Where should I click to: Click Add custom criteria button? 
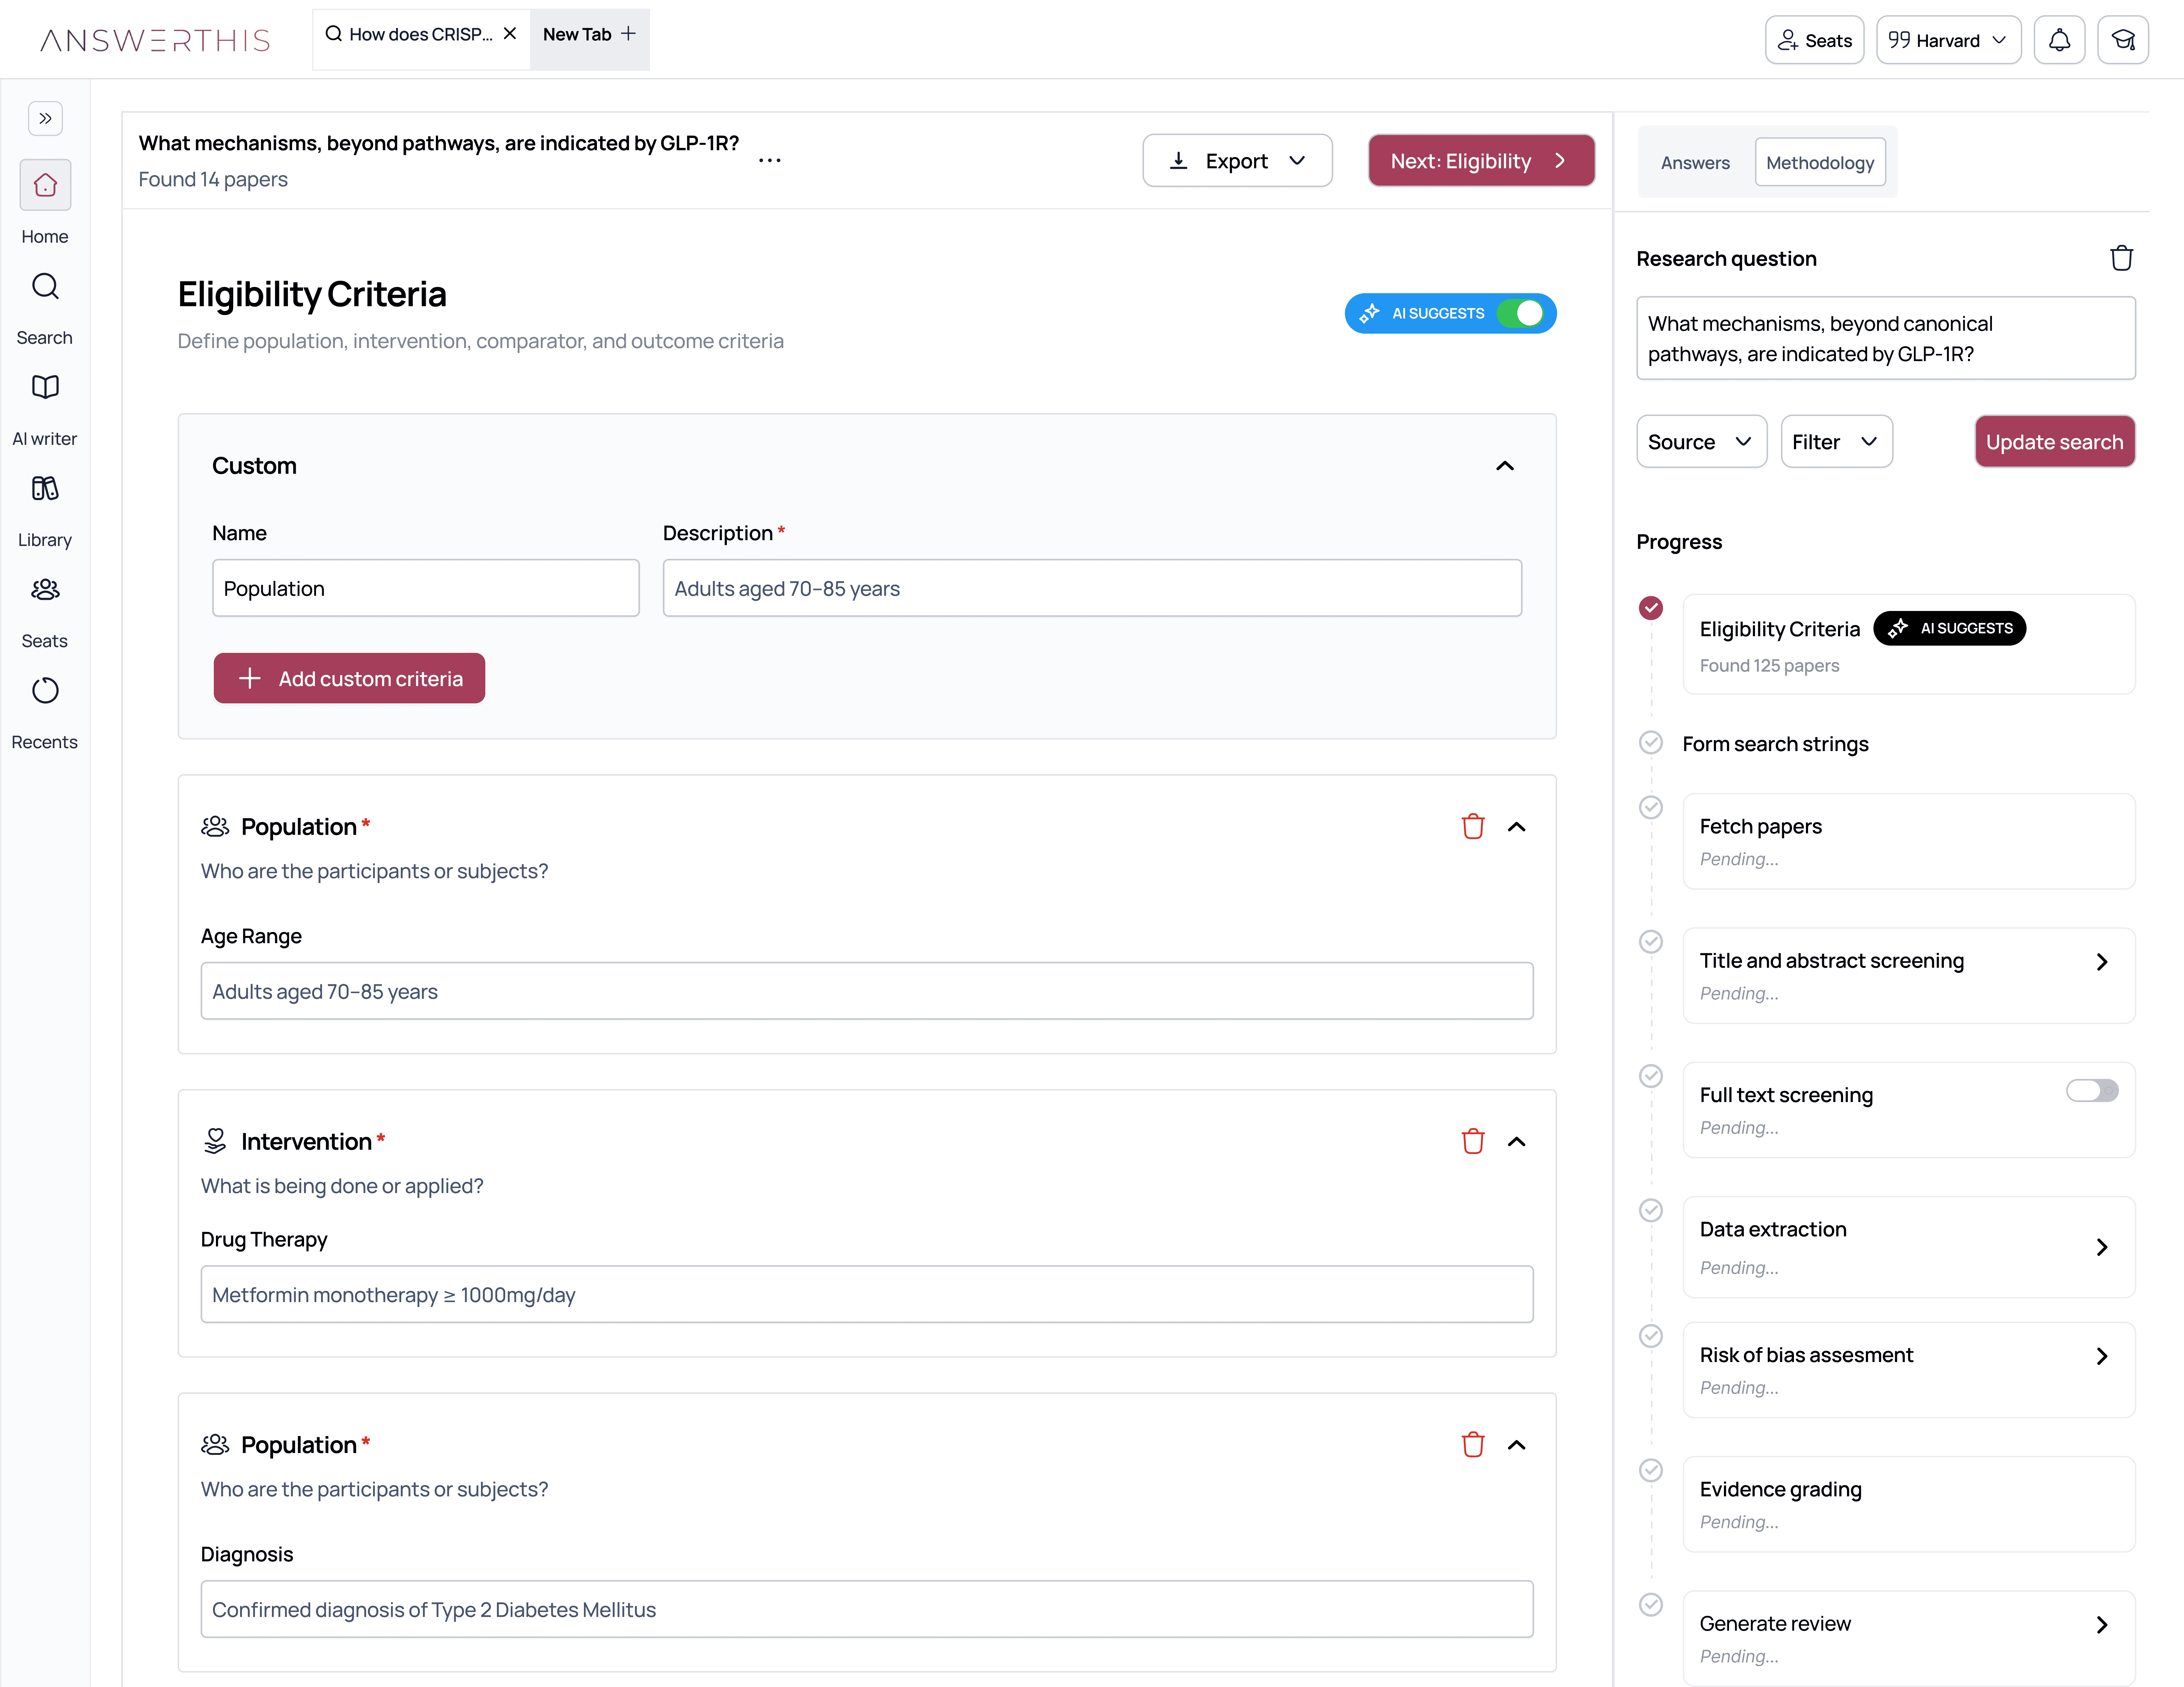pyautogui.click(x=349, y=679)
